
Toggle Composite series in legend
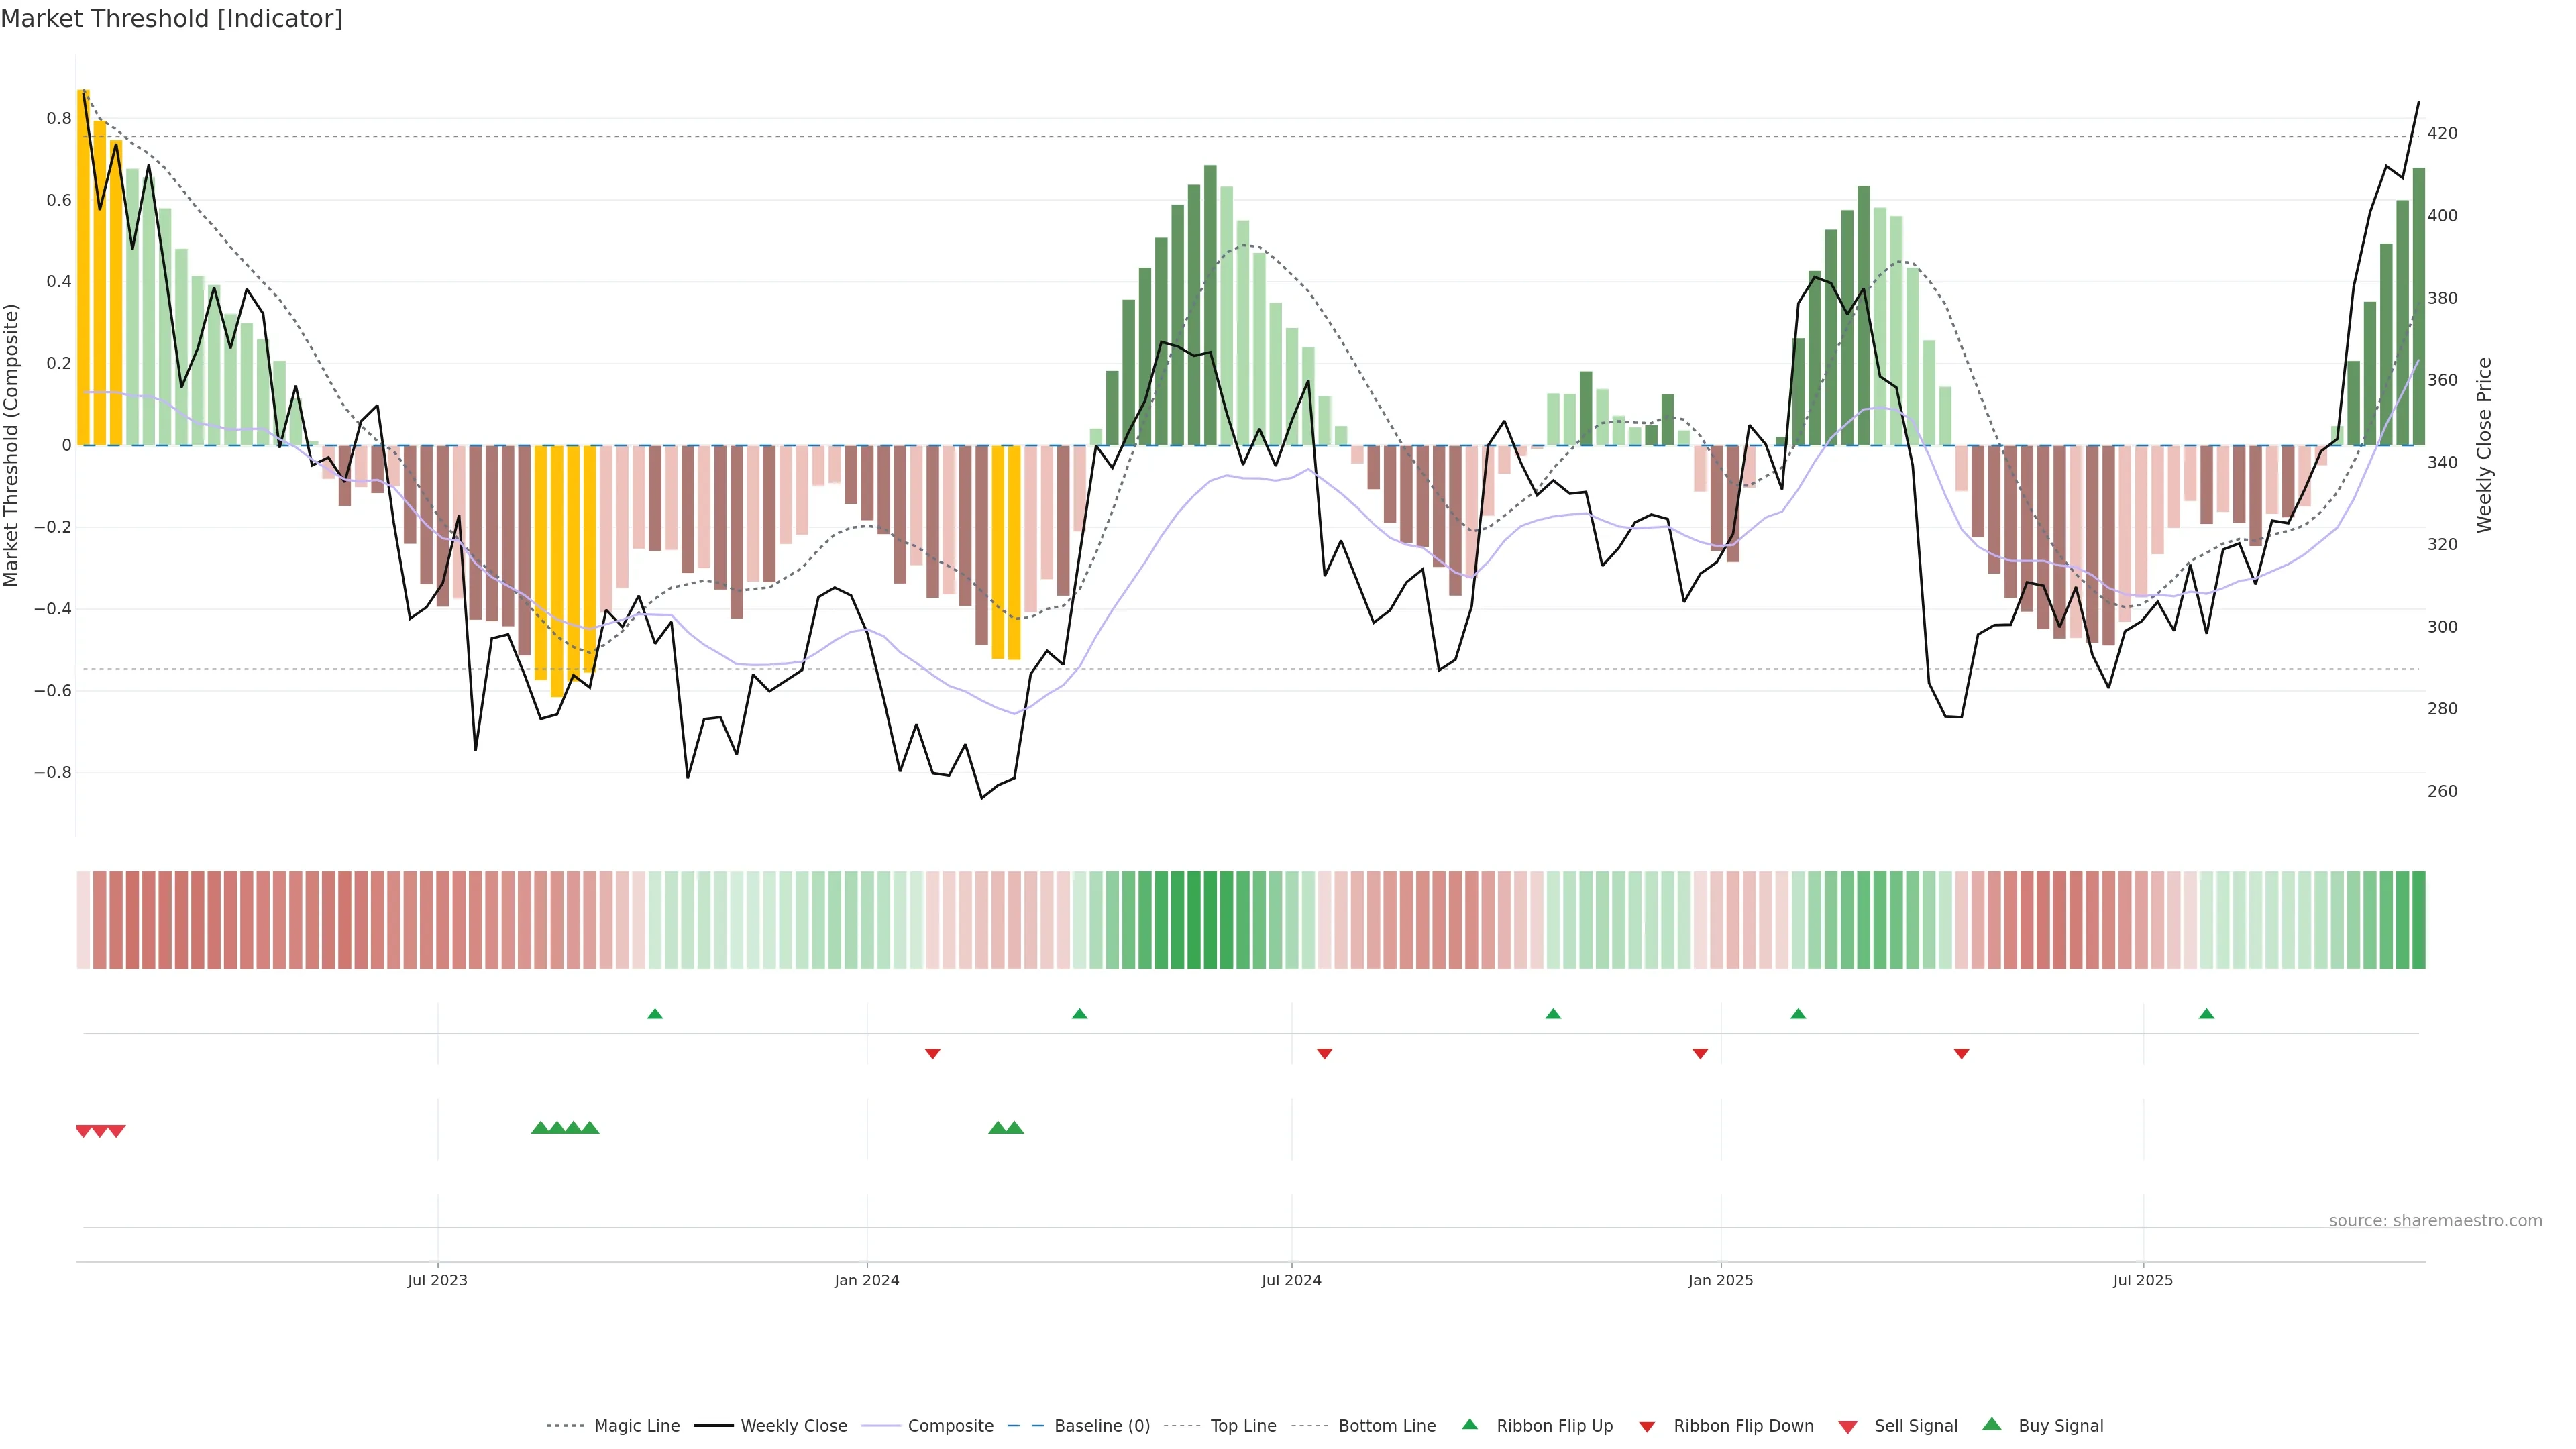pos(950,1426)
